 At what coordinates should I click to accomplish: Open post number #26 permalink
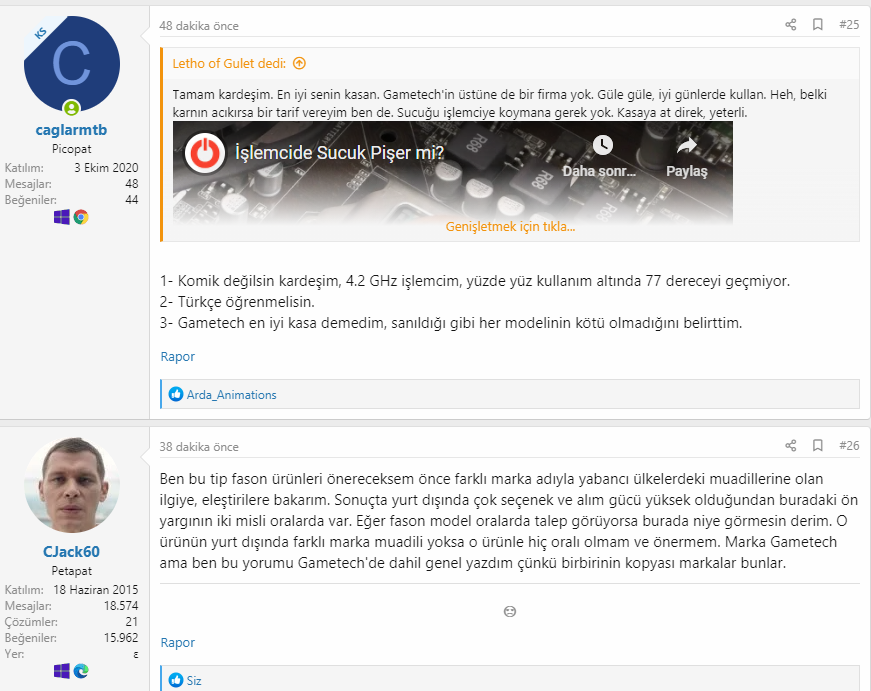tap(849, 445)
